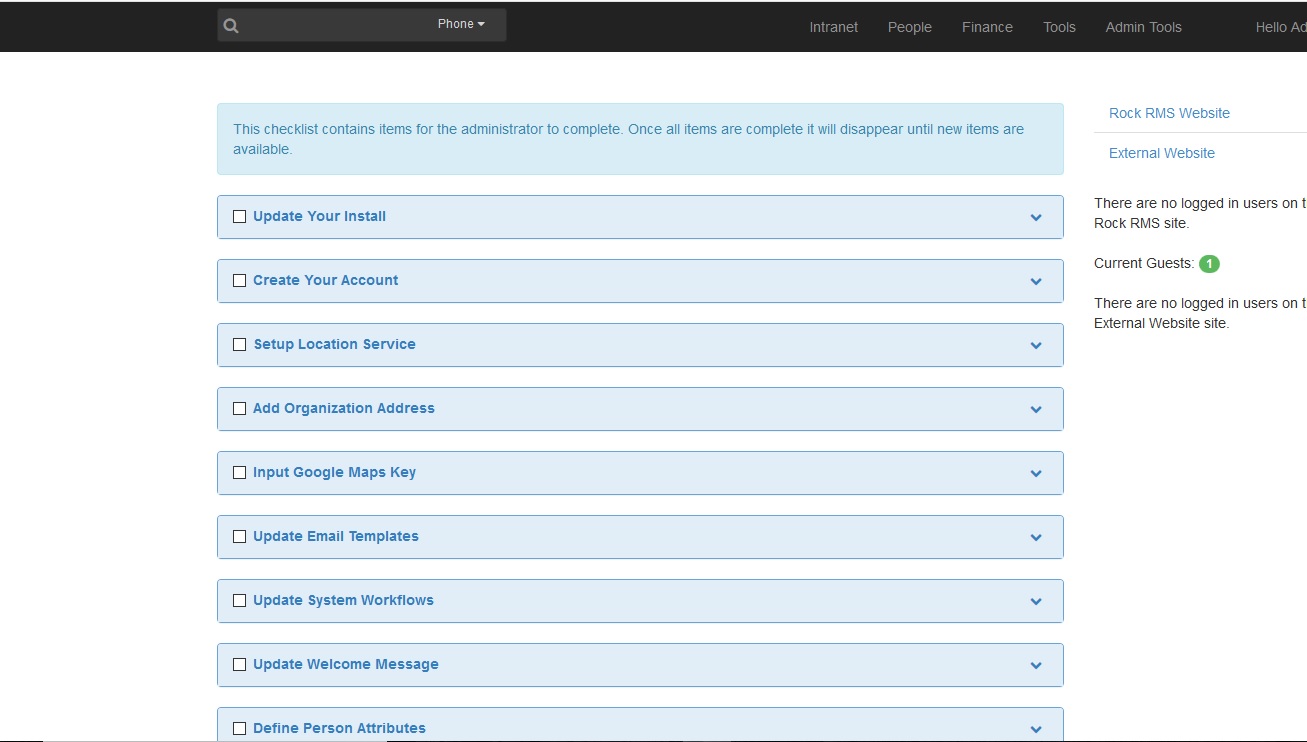The height and width of the screenshot is (742, 1307).
Task: Expand Update Your Install chevron
Action: tap(1036, 217)
